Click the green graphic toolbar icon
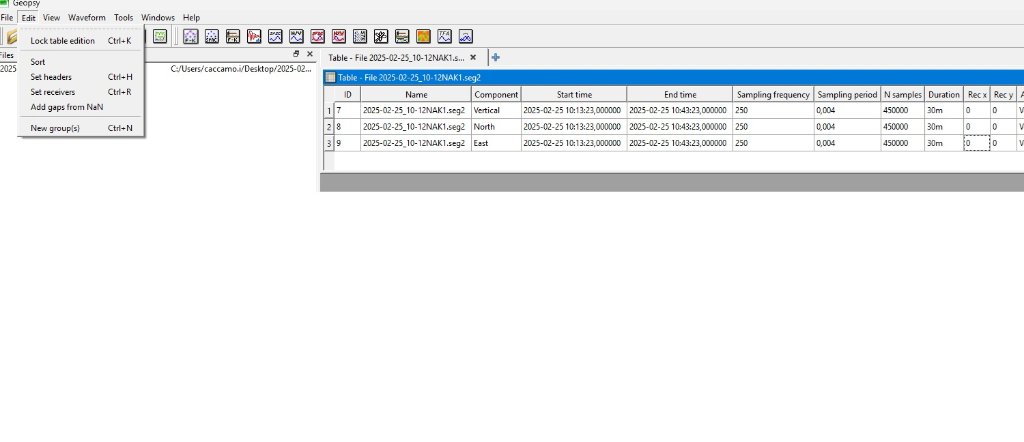Viewport: 1024px width, 442px height. tap(160, 36)
